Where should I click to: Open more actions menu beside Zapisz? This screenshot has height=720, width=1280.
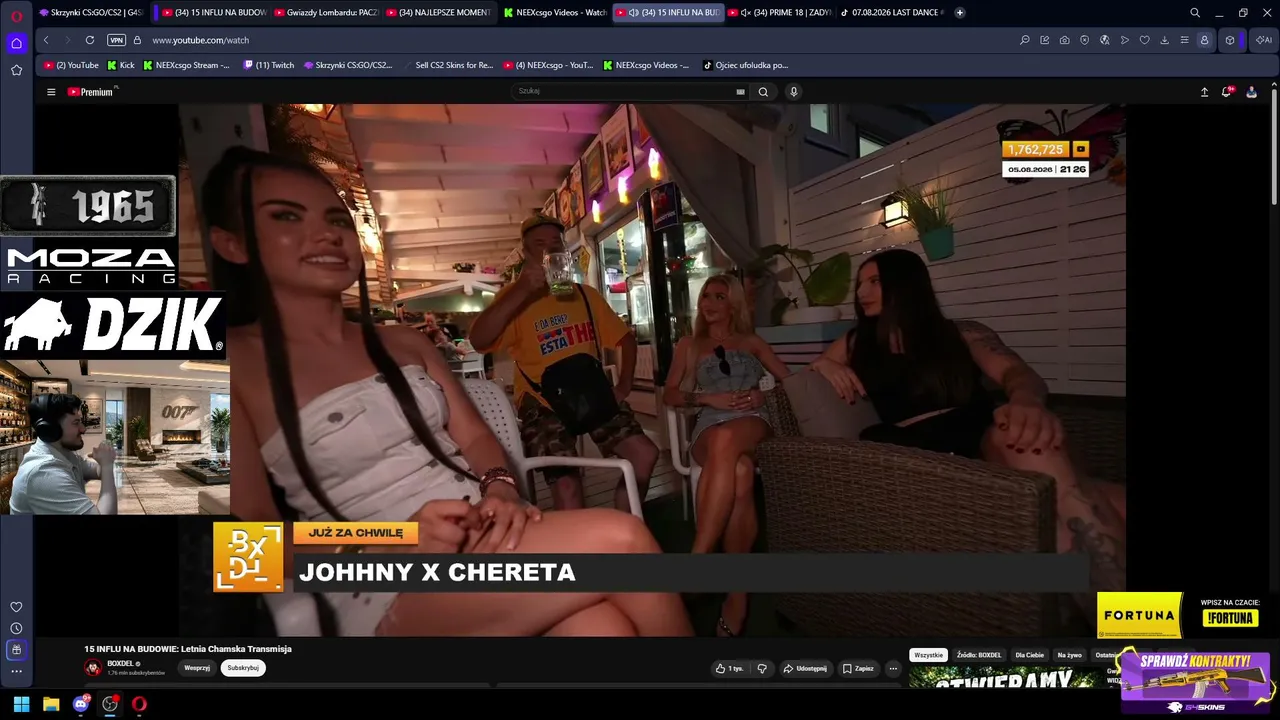pos(893,668)
